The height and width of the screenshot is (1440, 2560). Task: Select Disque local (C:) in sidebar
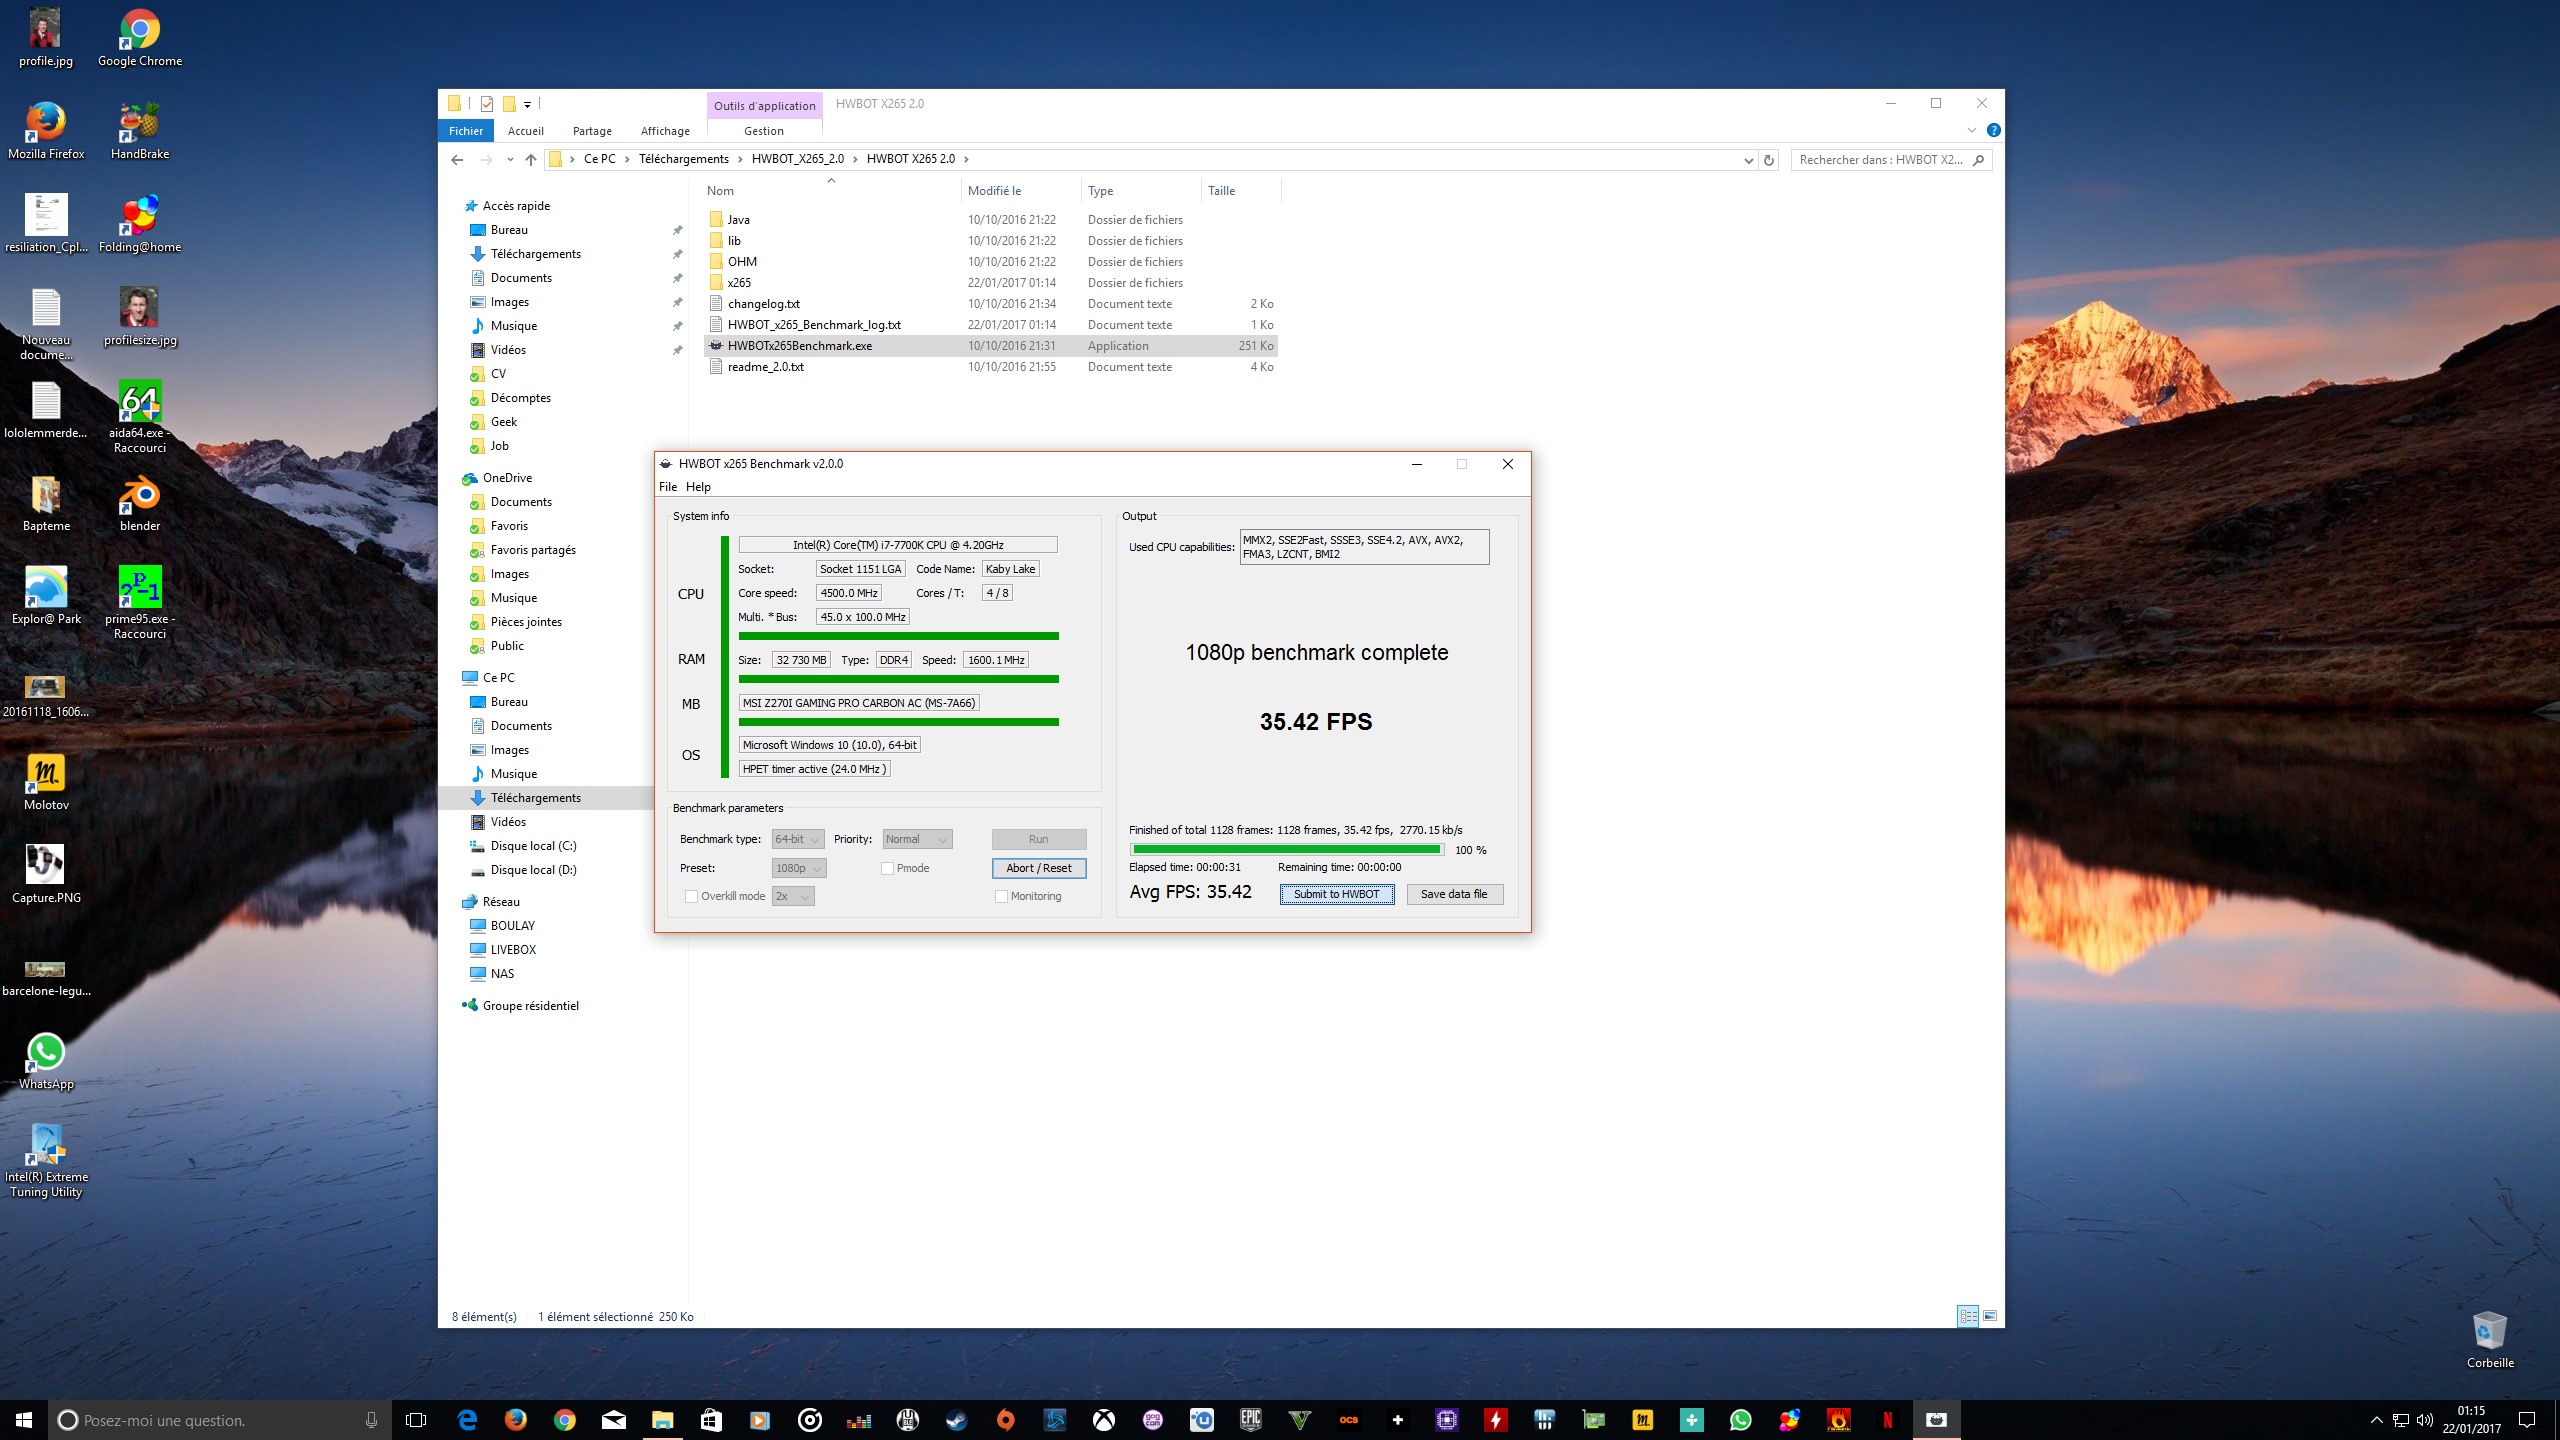533,846
